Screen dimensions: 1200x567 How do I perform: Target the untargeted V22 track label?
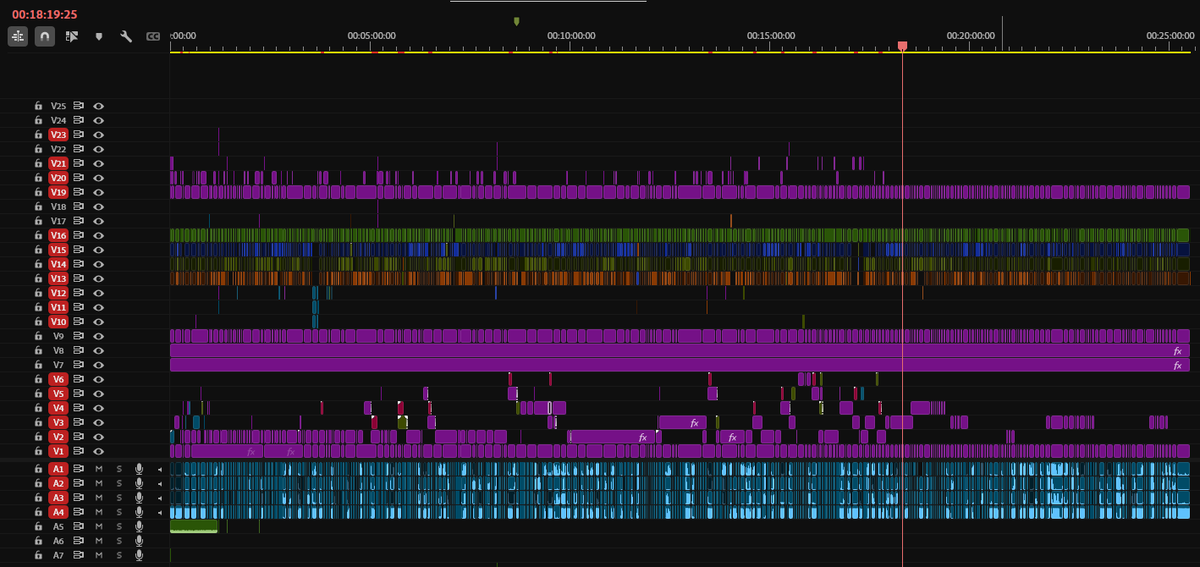(58, 148)
